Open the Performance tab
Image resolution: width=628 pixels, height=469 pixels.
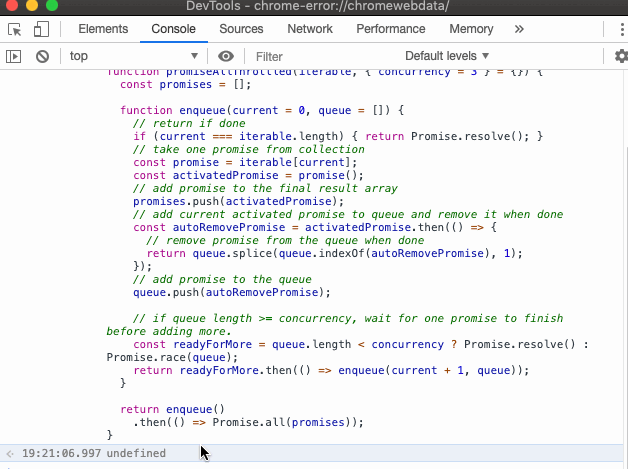[x=390, y=29]
